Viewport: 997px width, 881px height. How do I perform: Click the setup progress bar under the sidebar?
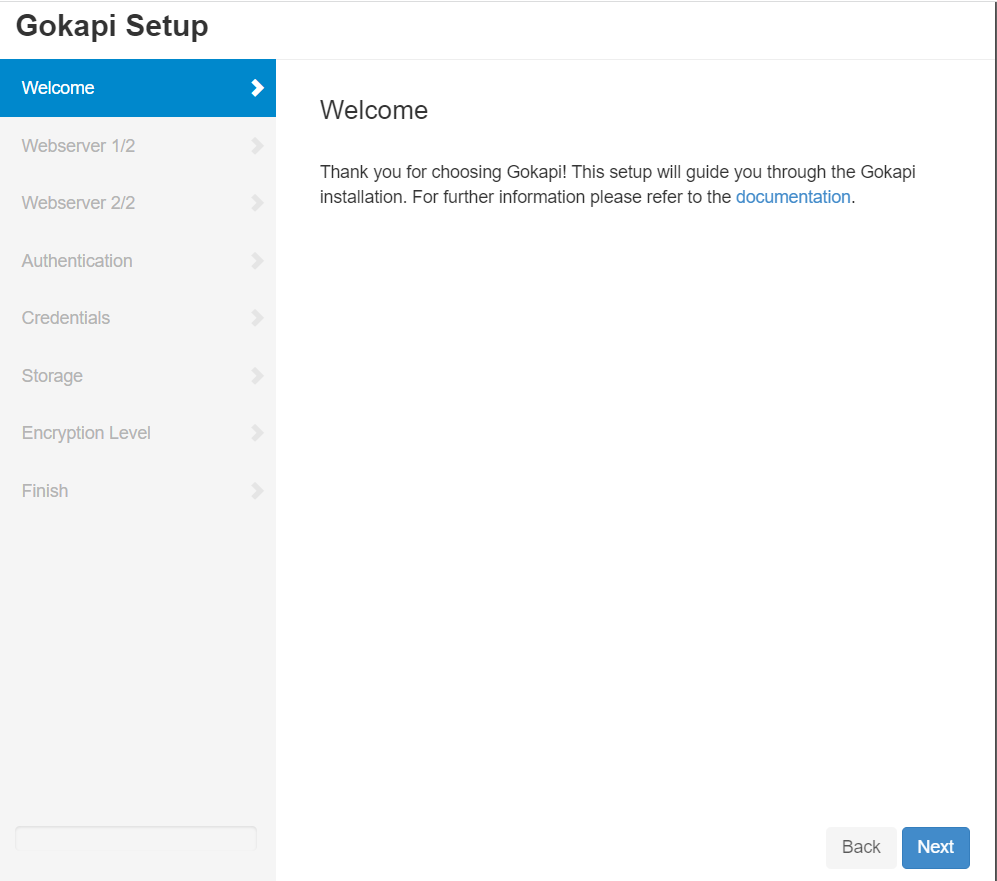136,838
